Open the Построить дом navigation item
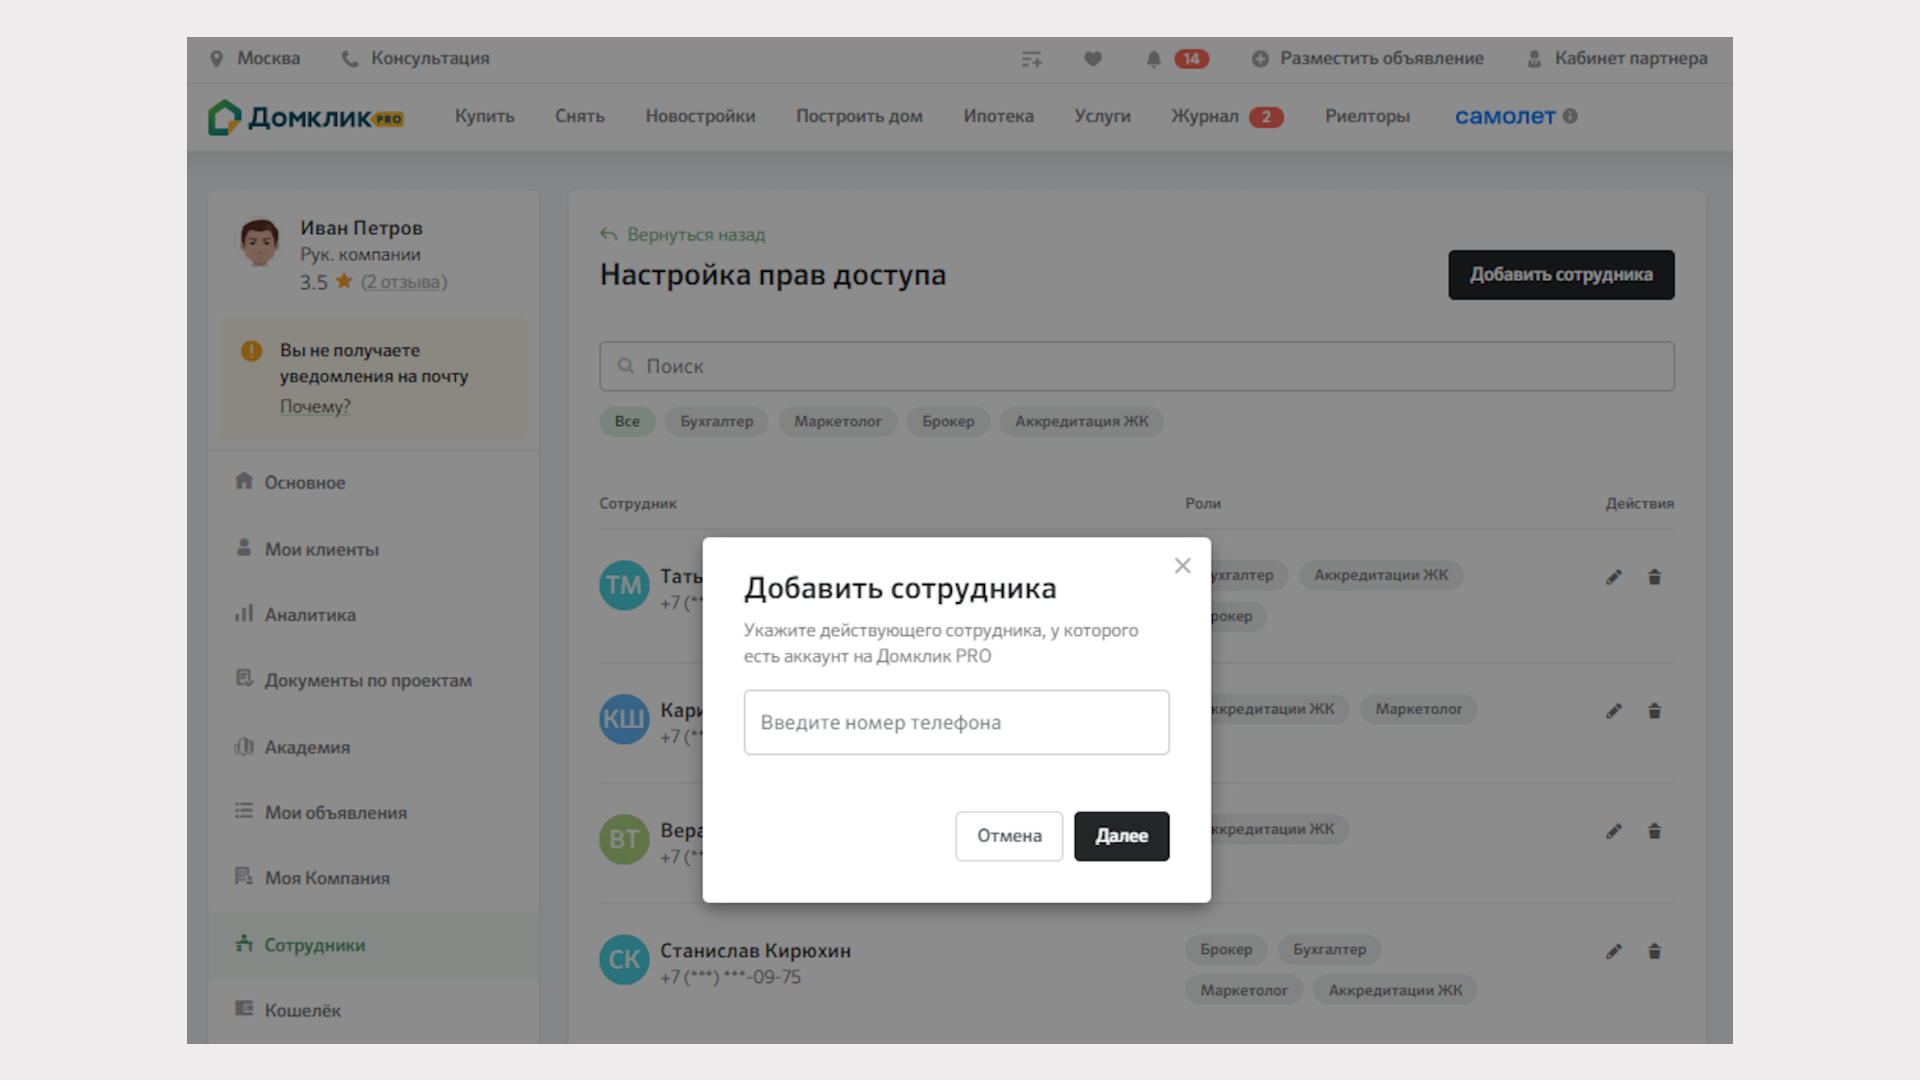Viewport: 1920px width, 1080px height. click(x=859, y=117)
